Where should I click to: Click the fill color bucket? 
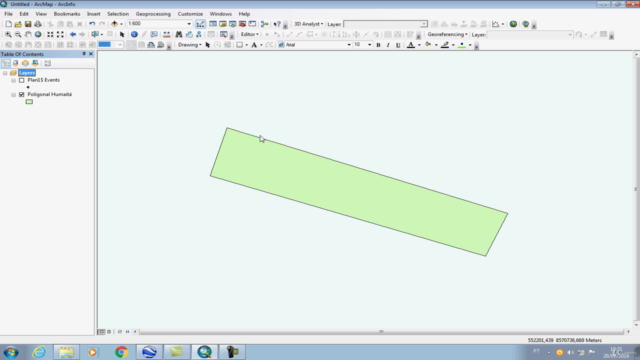[x=428, y=45]
